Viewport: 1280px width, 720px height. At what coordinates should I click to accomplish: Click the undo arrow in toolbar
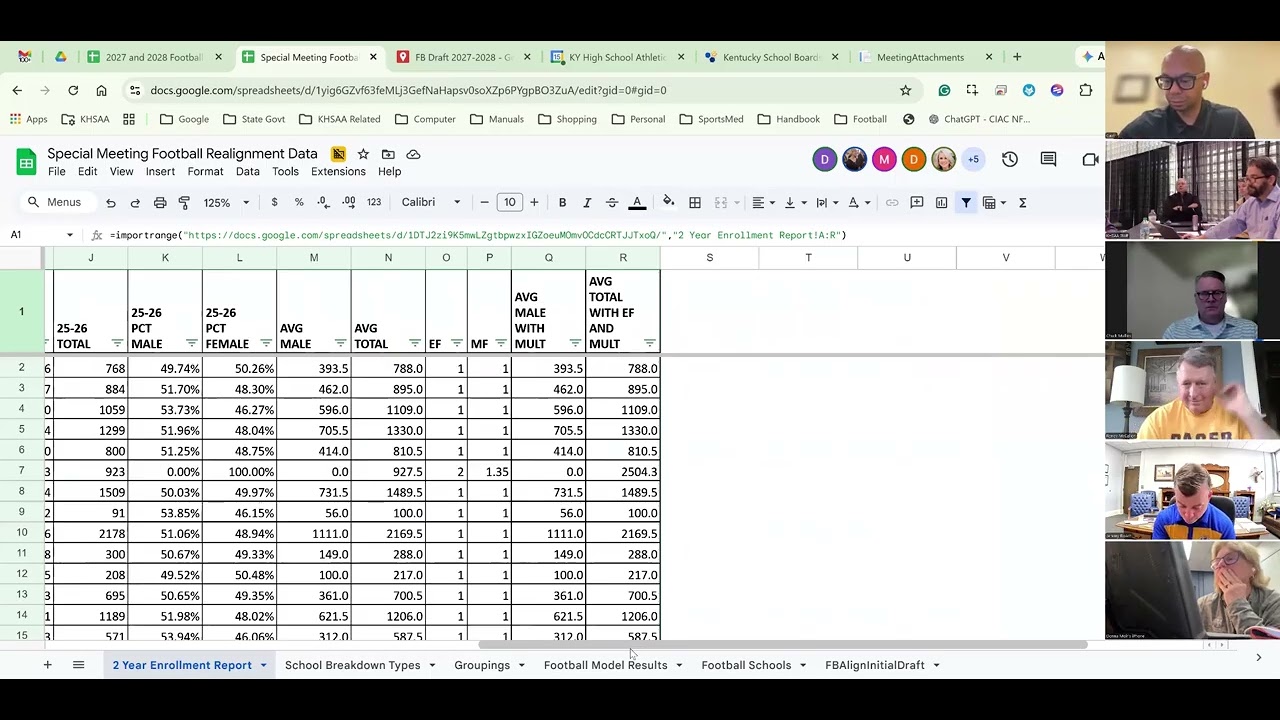tap(111, 203)
